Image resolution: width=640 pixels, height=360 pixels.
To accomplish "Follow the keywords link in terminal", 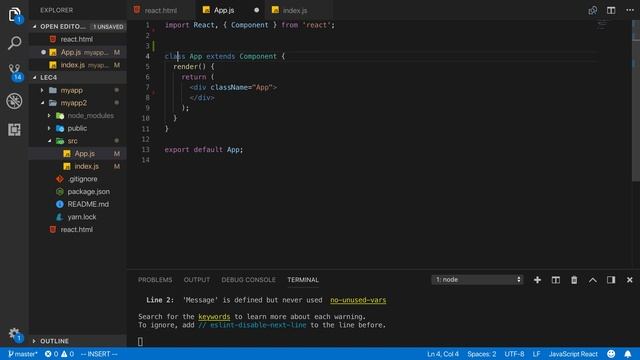I will (214, 317).
